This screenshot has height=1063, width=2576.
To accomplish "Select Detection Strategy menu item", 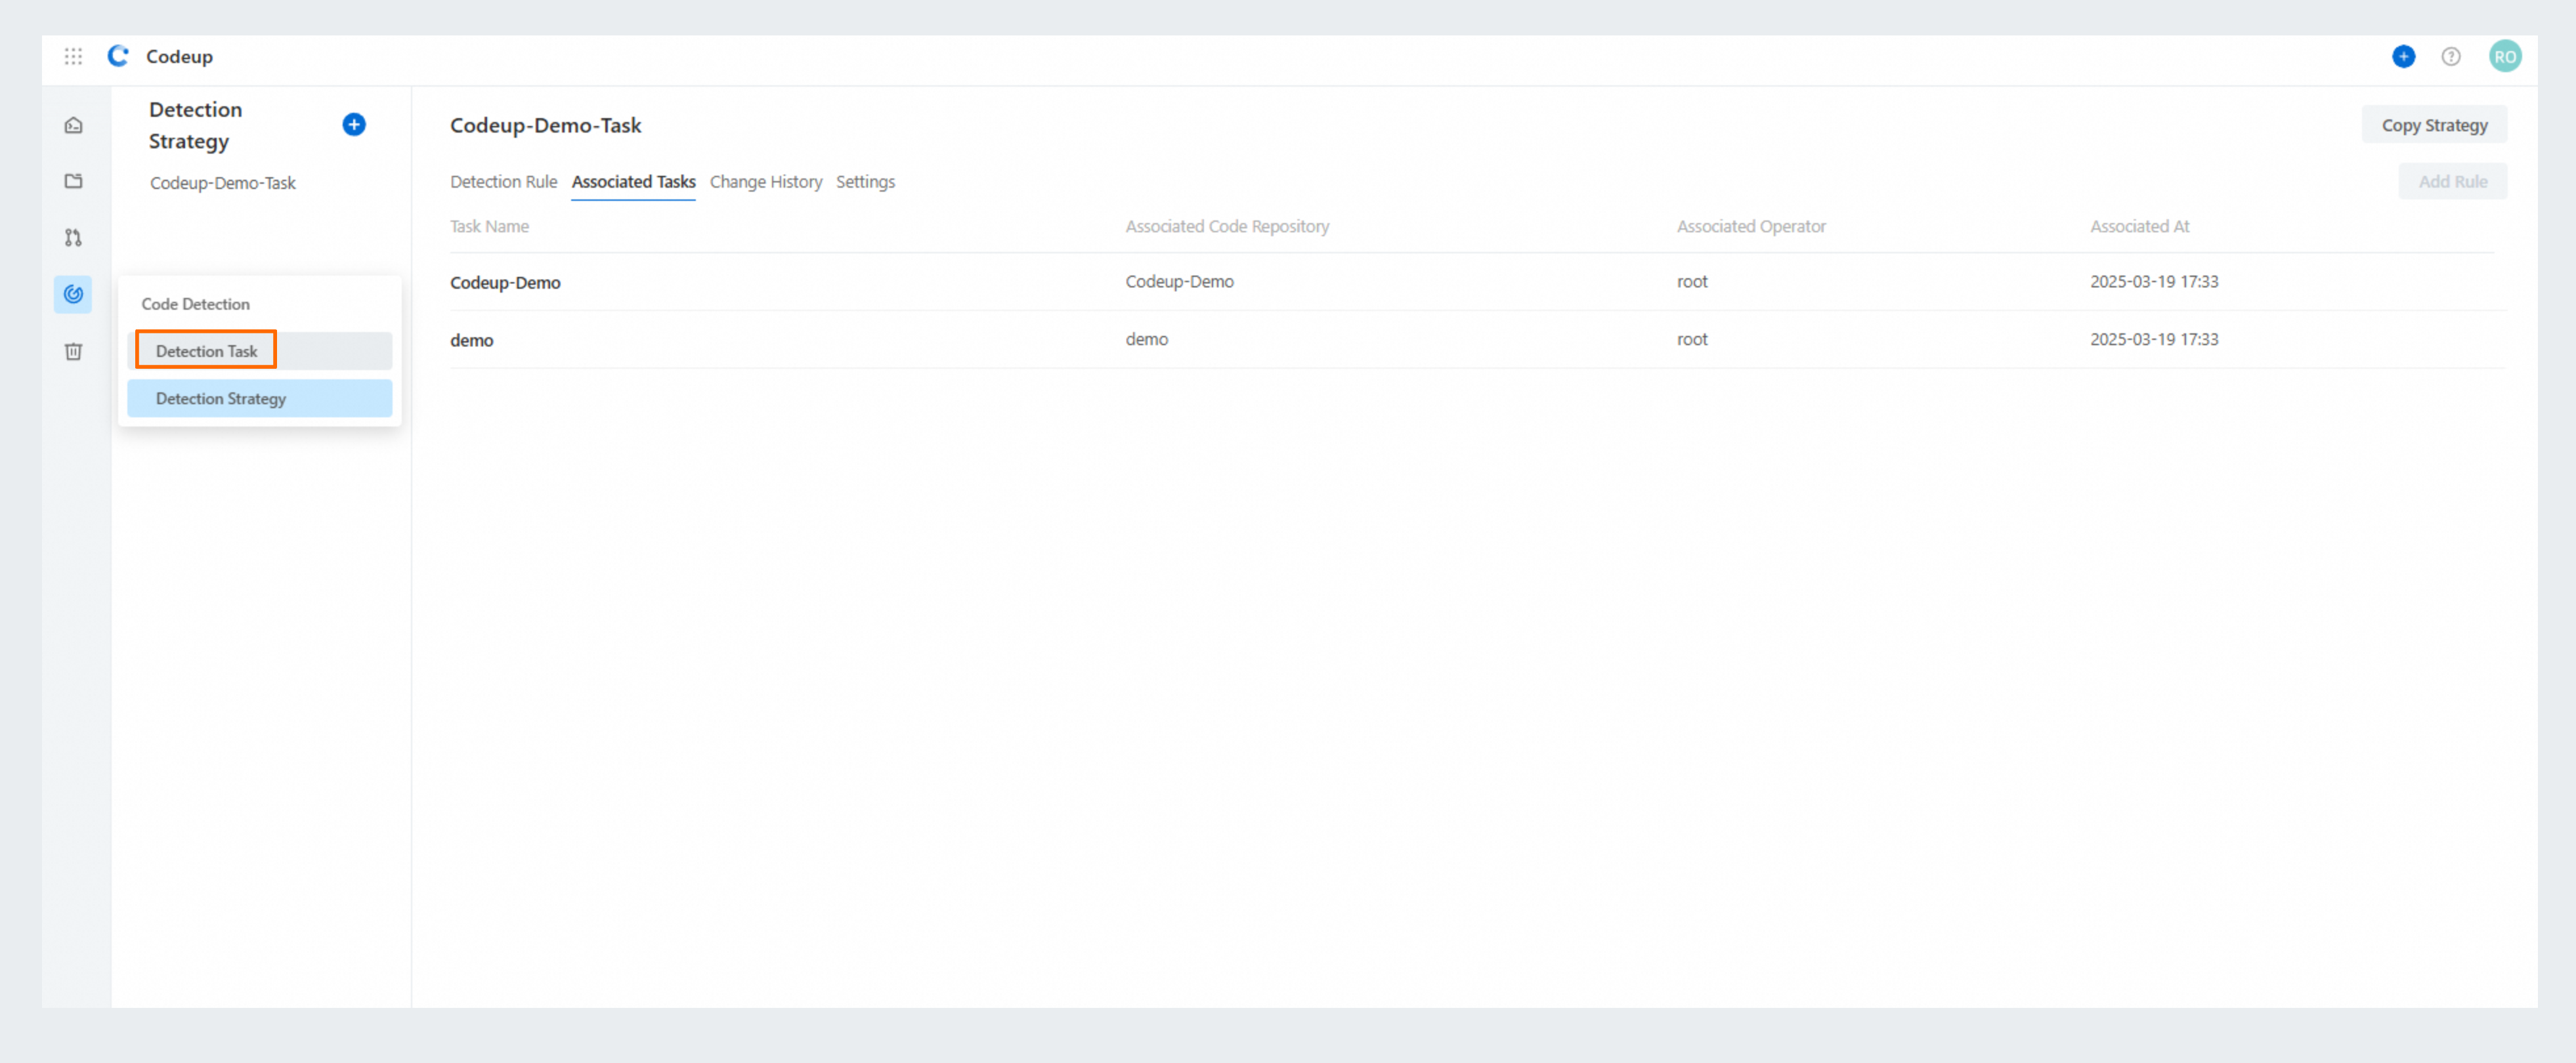I will click(221, 398).
